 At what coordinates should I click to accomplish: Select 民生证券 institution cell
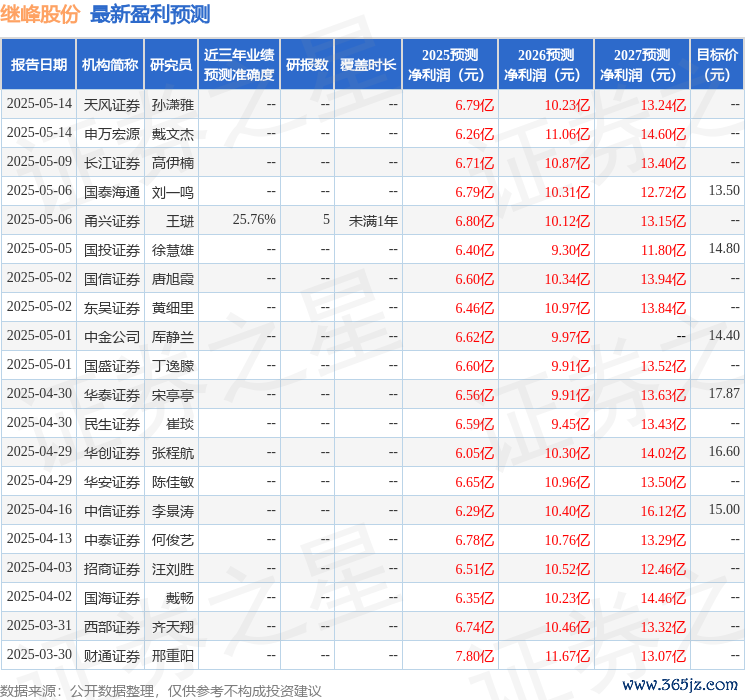112,424
